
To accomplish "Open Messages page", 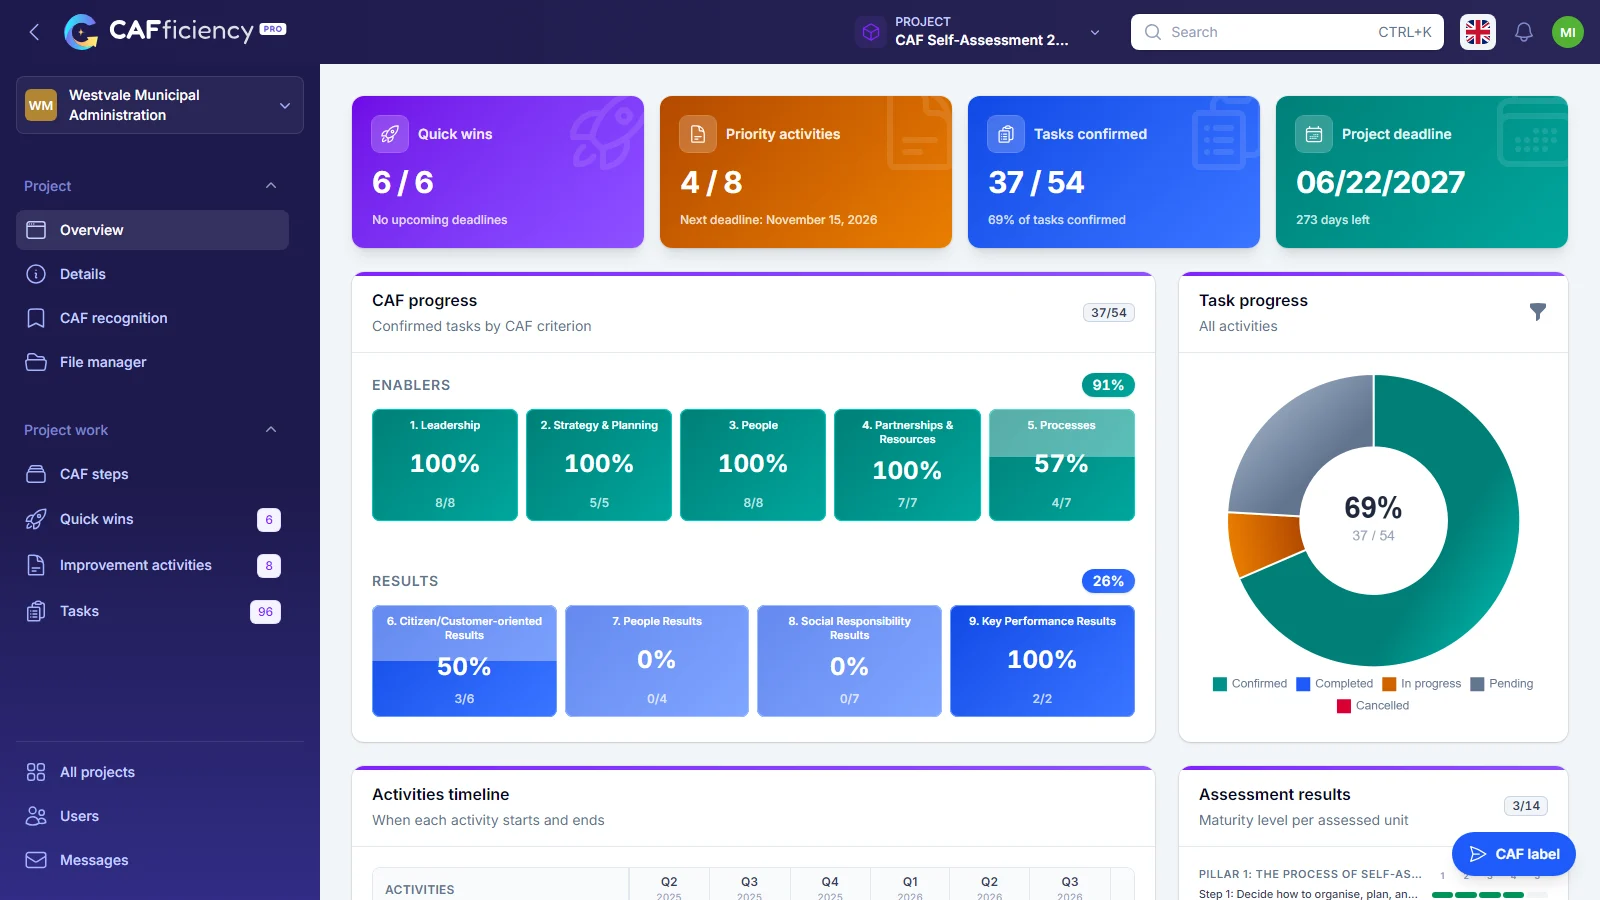I will [x=152, y=860].
